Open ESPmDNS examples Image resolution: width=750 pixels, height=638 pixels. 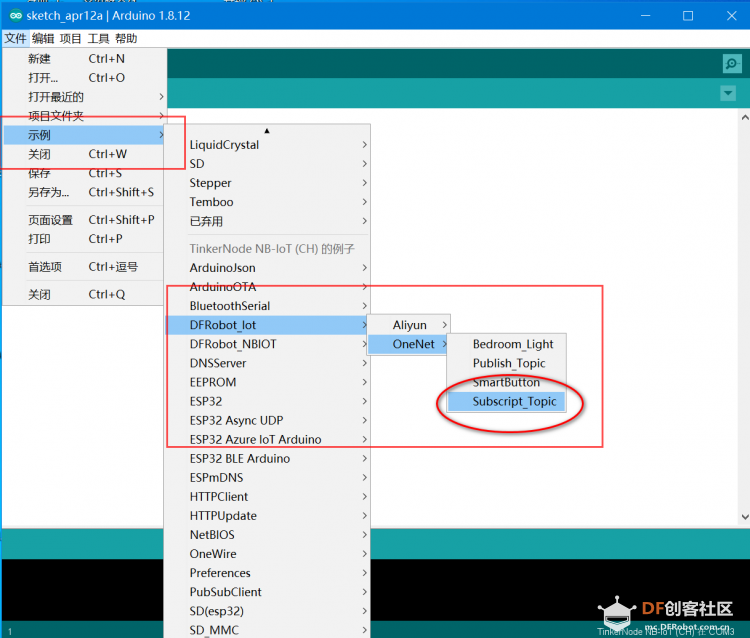(267, 478)
